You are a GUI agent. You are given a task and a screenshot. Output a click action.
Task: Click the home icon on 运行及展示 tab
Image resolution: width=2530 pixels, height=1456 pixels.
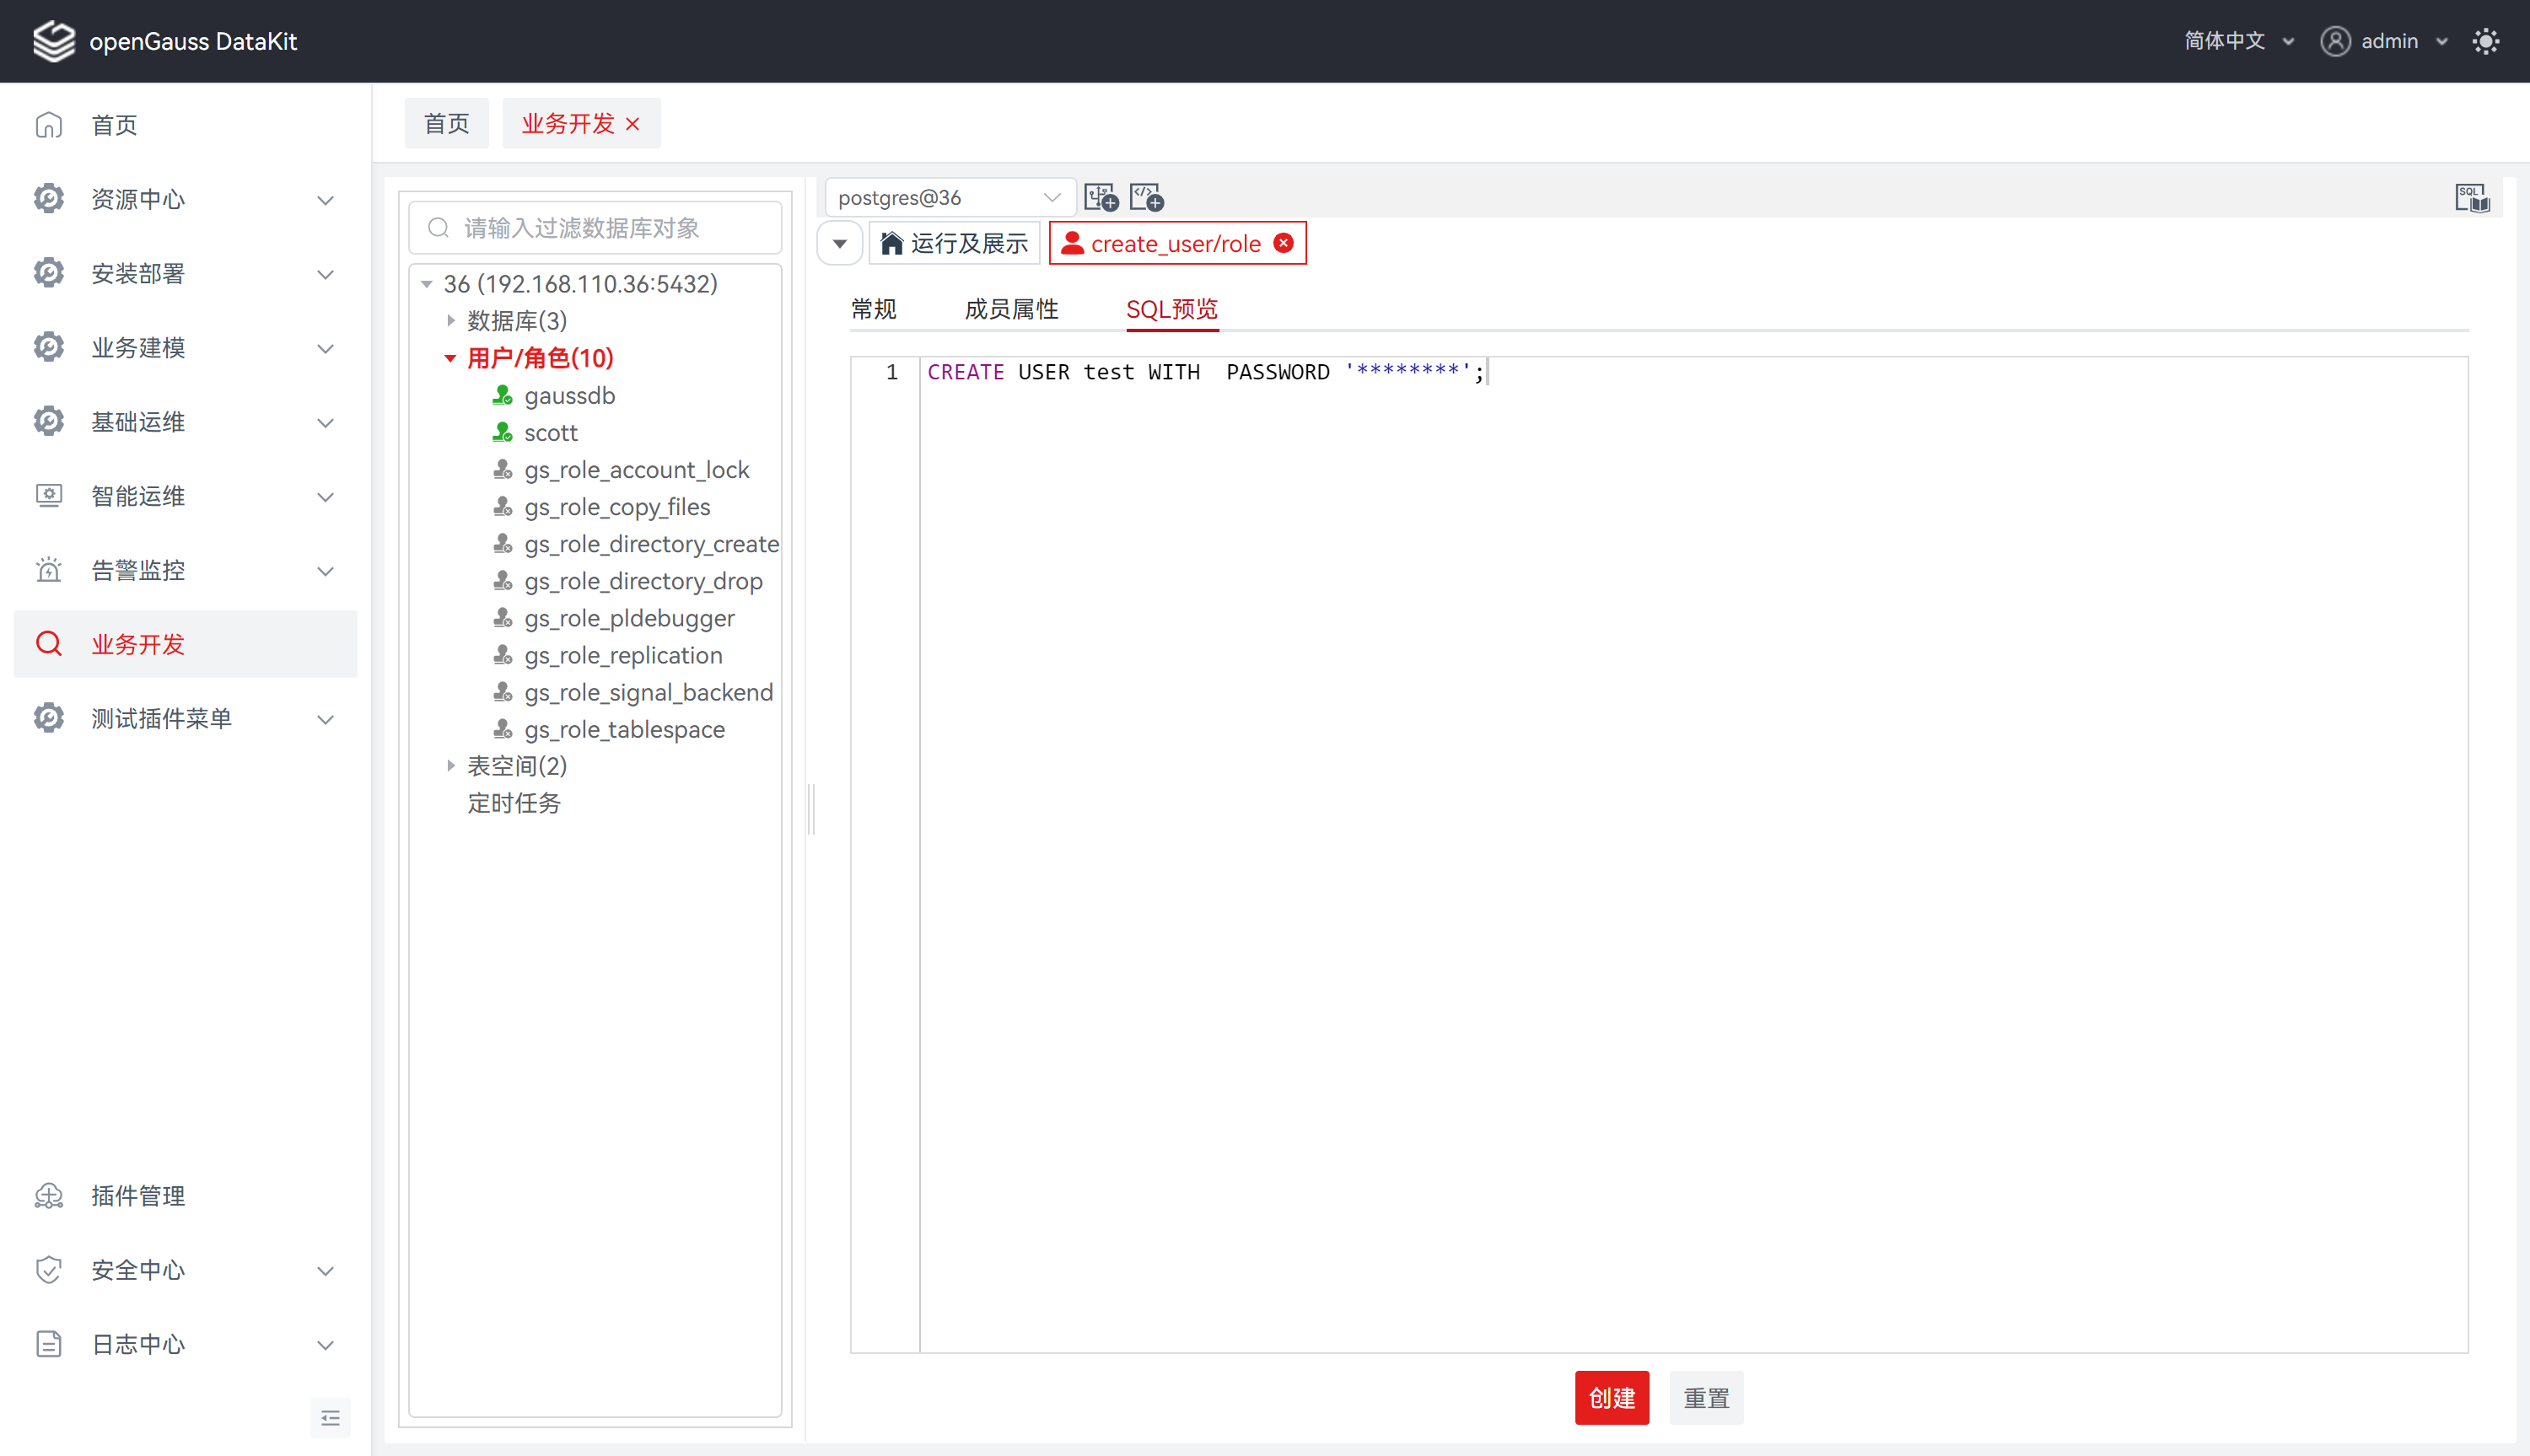click(x=891, y=243)
